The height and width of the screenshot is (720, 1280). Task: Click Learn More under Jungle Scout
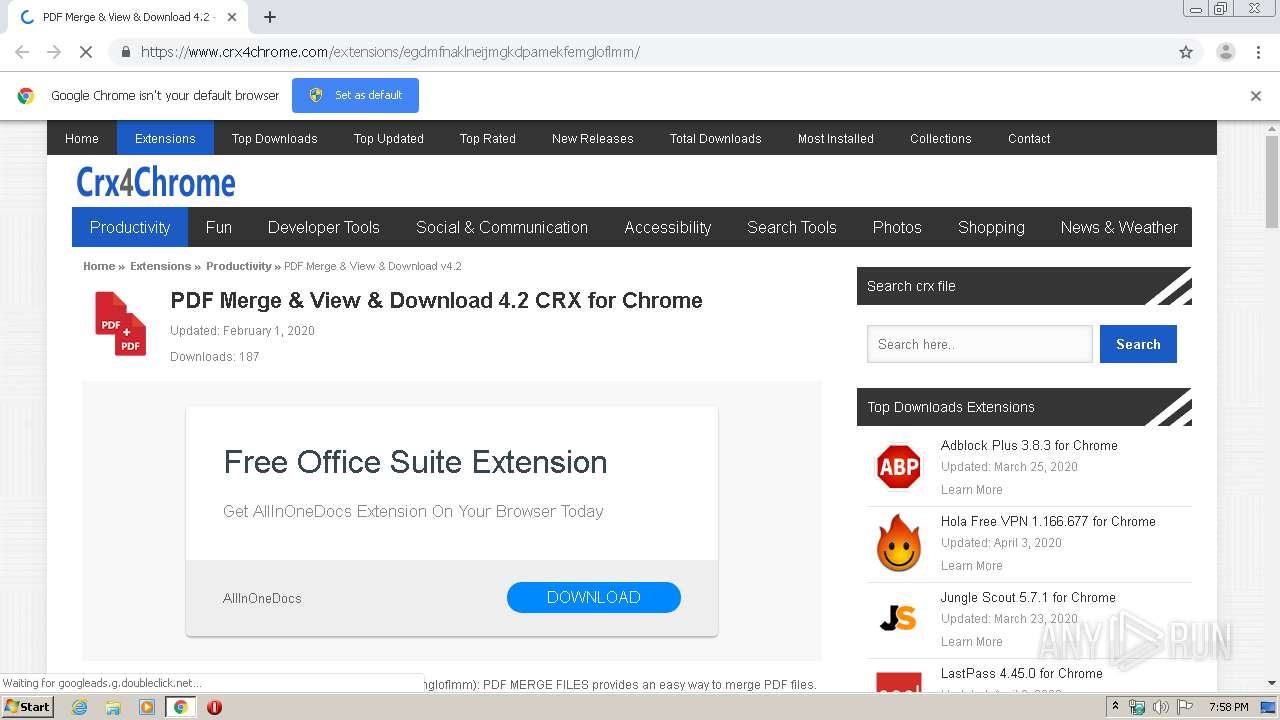click(971, 642)
